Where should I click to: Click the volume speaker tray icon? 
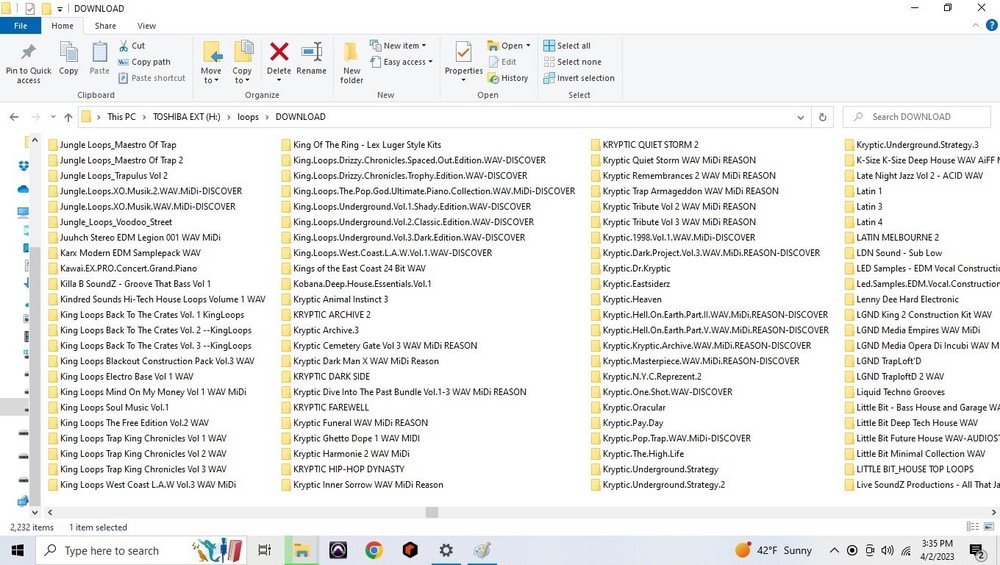tap(887, 550)
